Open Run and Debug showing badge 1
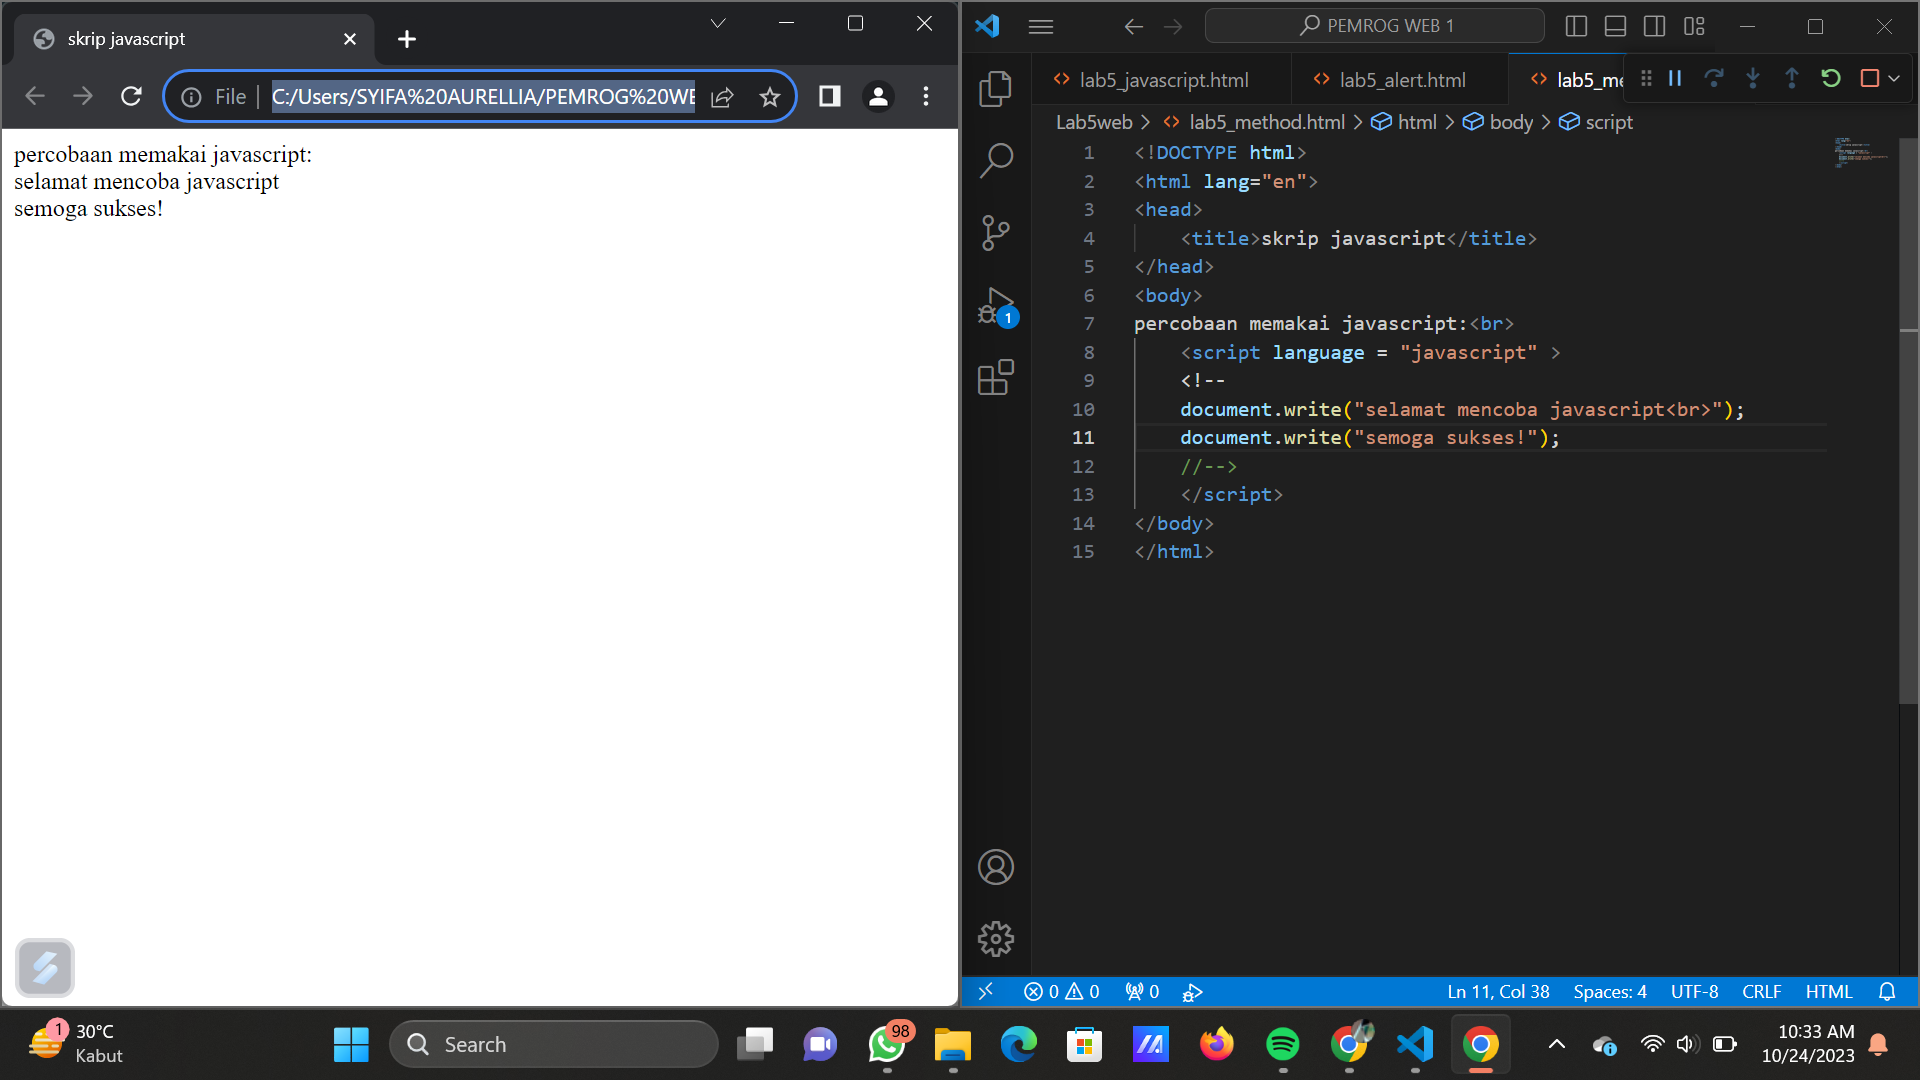 996,305
